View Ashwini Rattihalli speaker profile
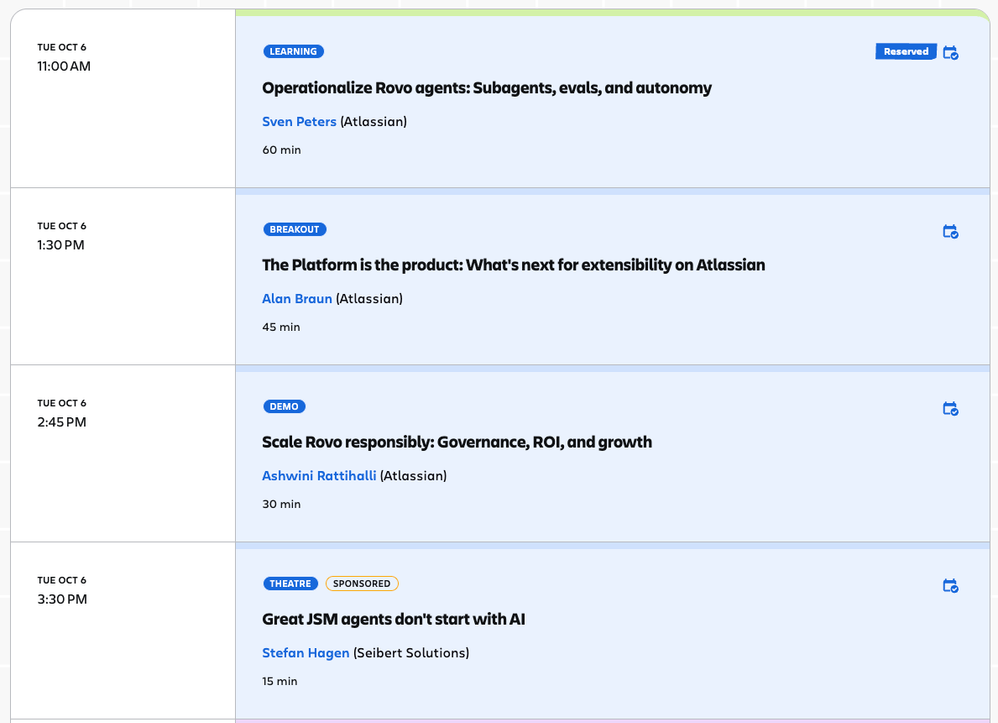The image size is (998, 723). pyautogui.click(x=319, y=475)
